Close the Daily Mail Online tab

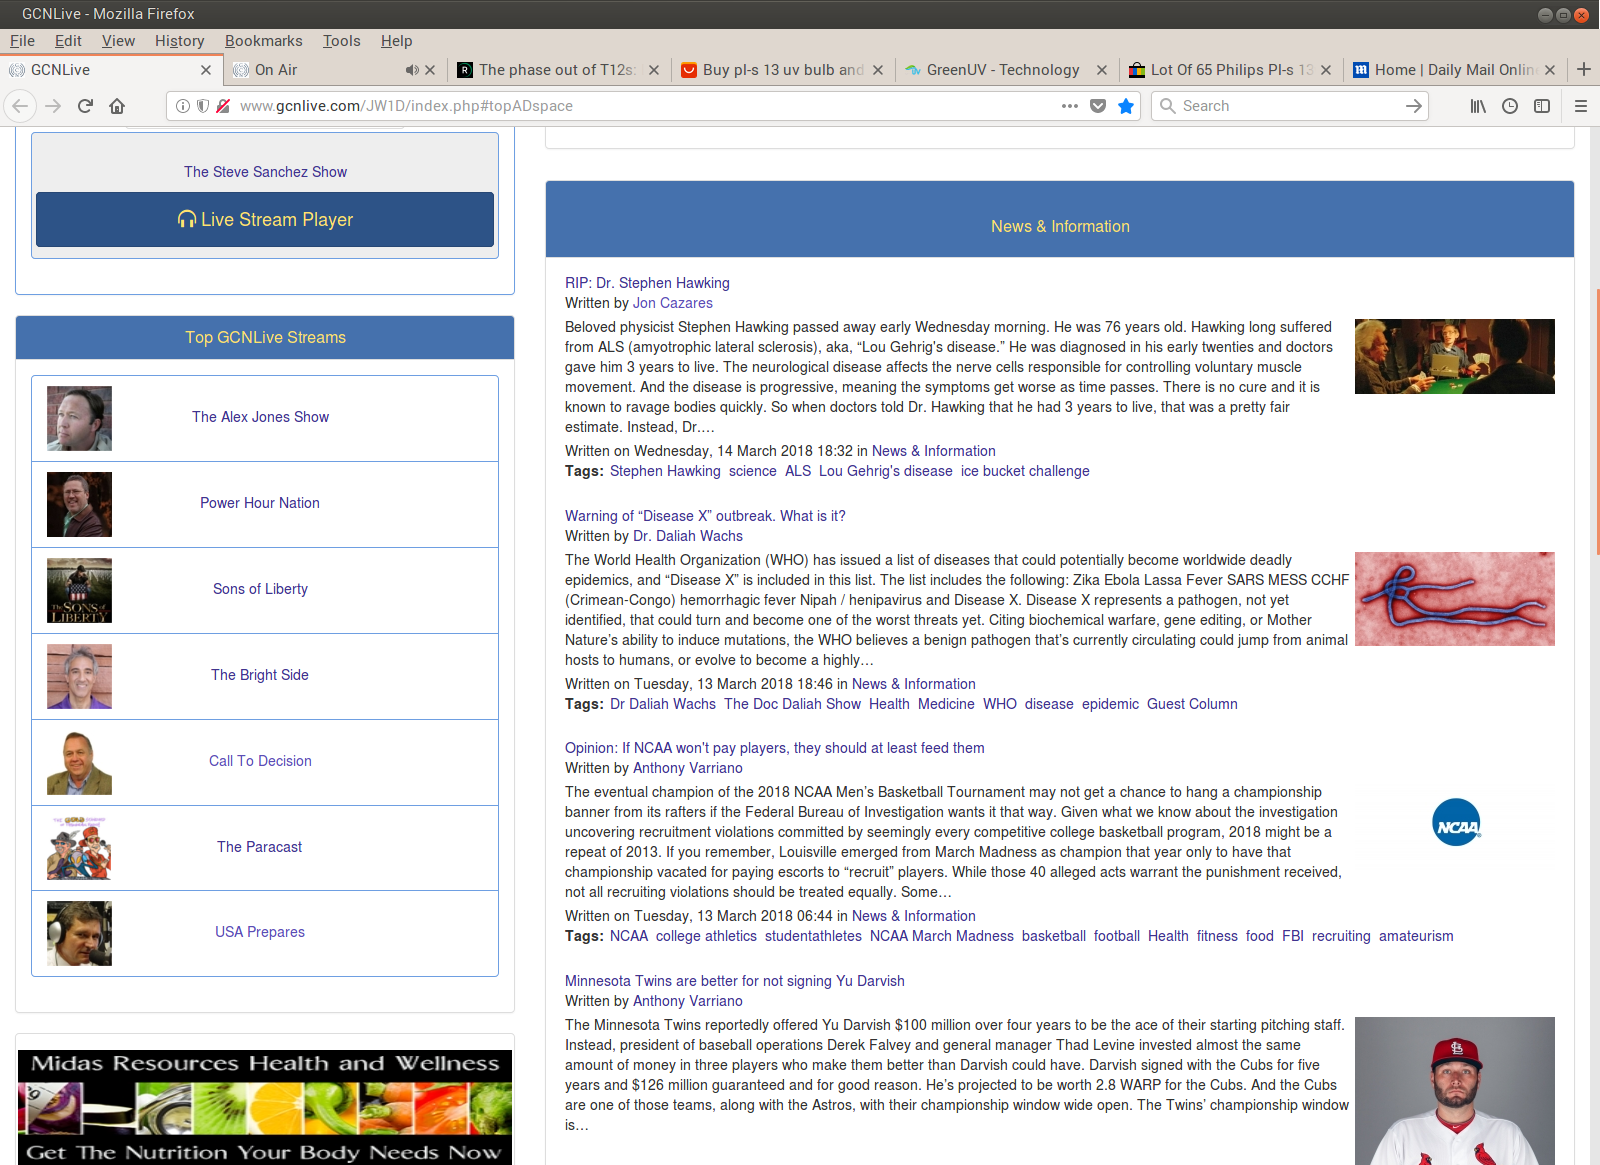(x=1550, y=70)
